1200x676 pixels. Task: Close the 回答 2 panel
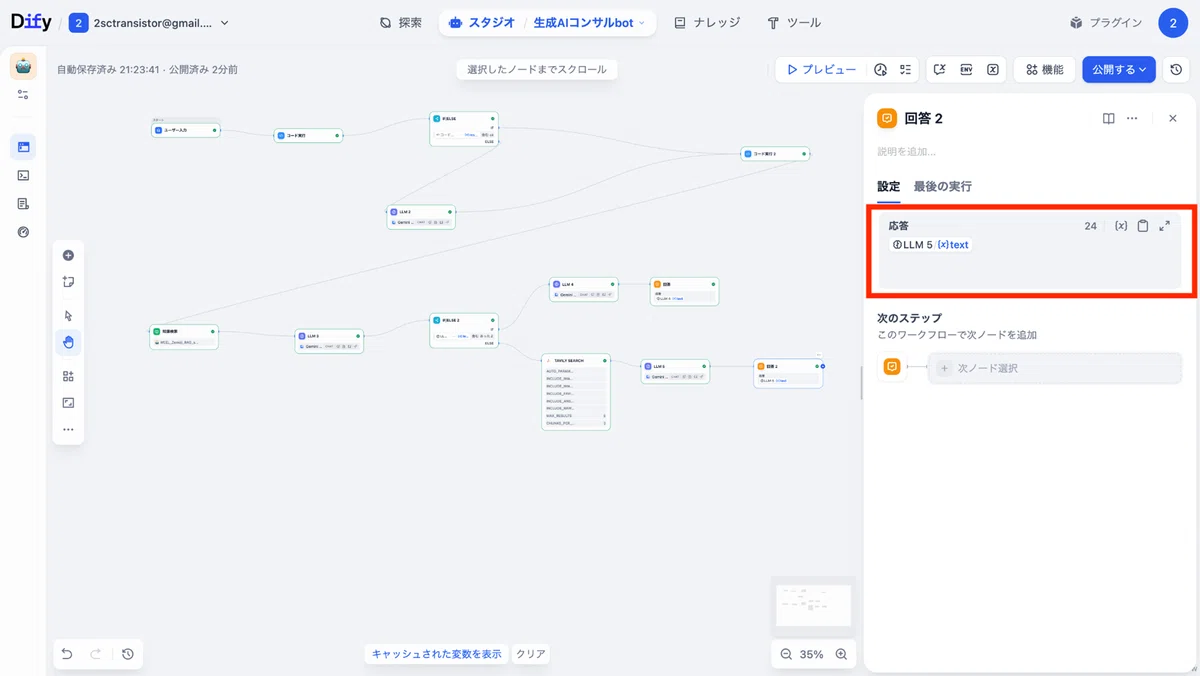click(1173, 118)
